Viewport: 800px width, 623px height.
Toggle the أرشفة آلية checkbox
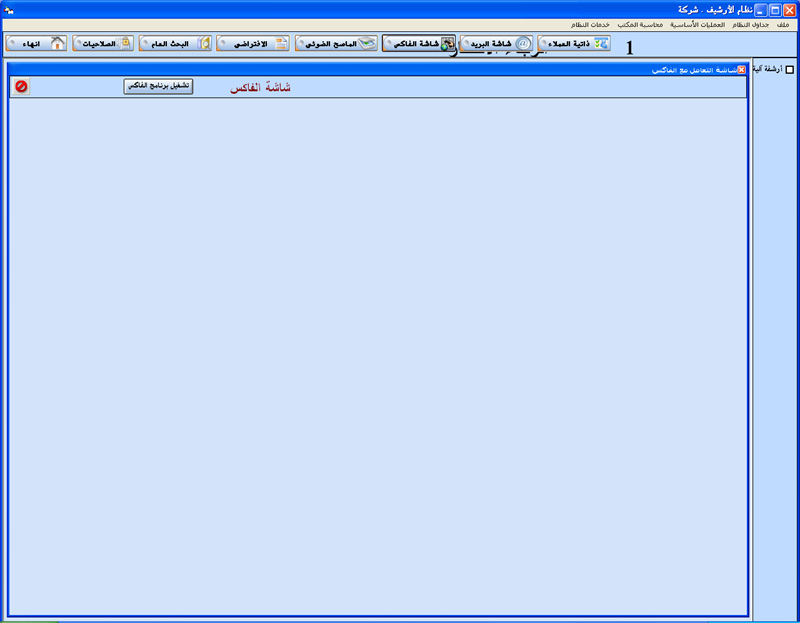(790, 70)
